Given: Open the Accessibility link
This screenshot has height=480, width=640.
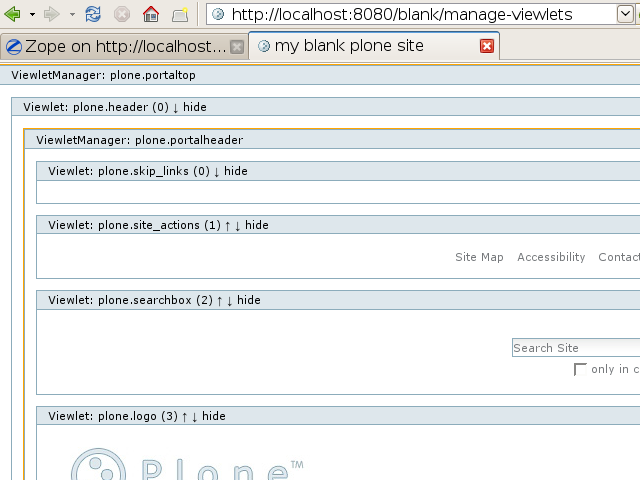Looking at the screenshot, I should coord(551,257).
